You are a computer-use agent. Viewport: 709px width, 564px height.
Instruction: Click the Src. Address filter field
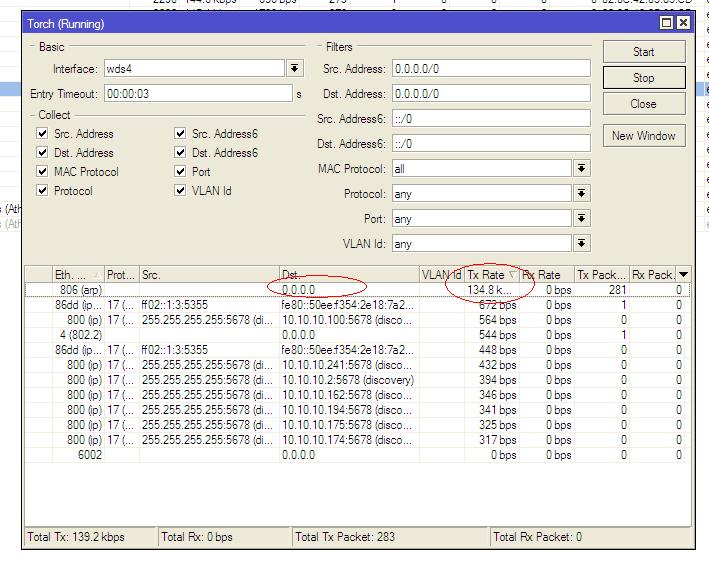(491, 69)
